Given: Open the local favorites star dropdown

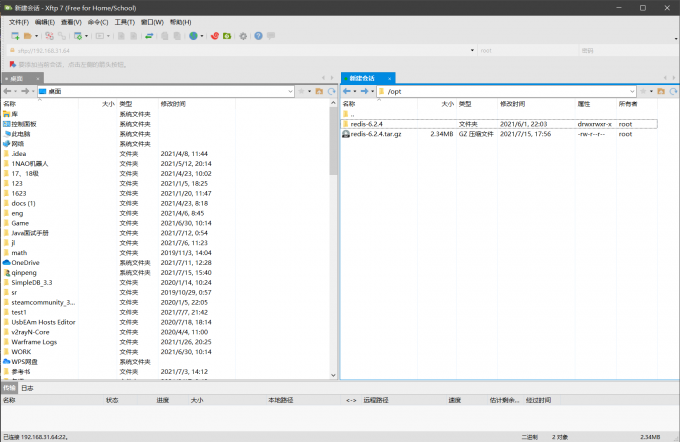Looking at the screenshot, I should point(309,91).
